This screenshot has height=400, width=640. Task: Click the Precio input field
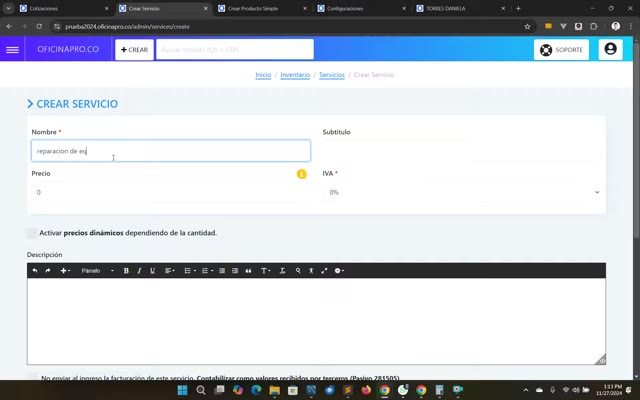(x=171, y=192)
